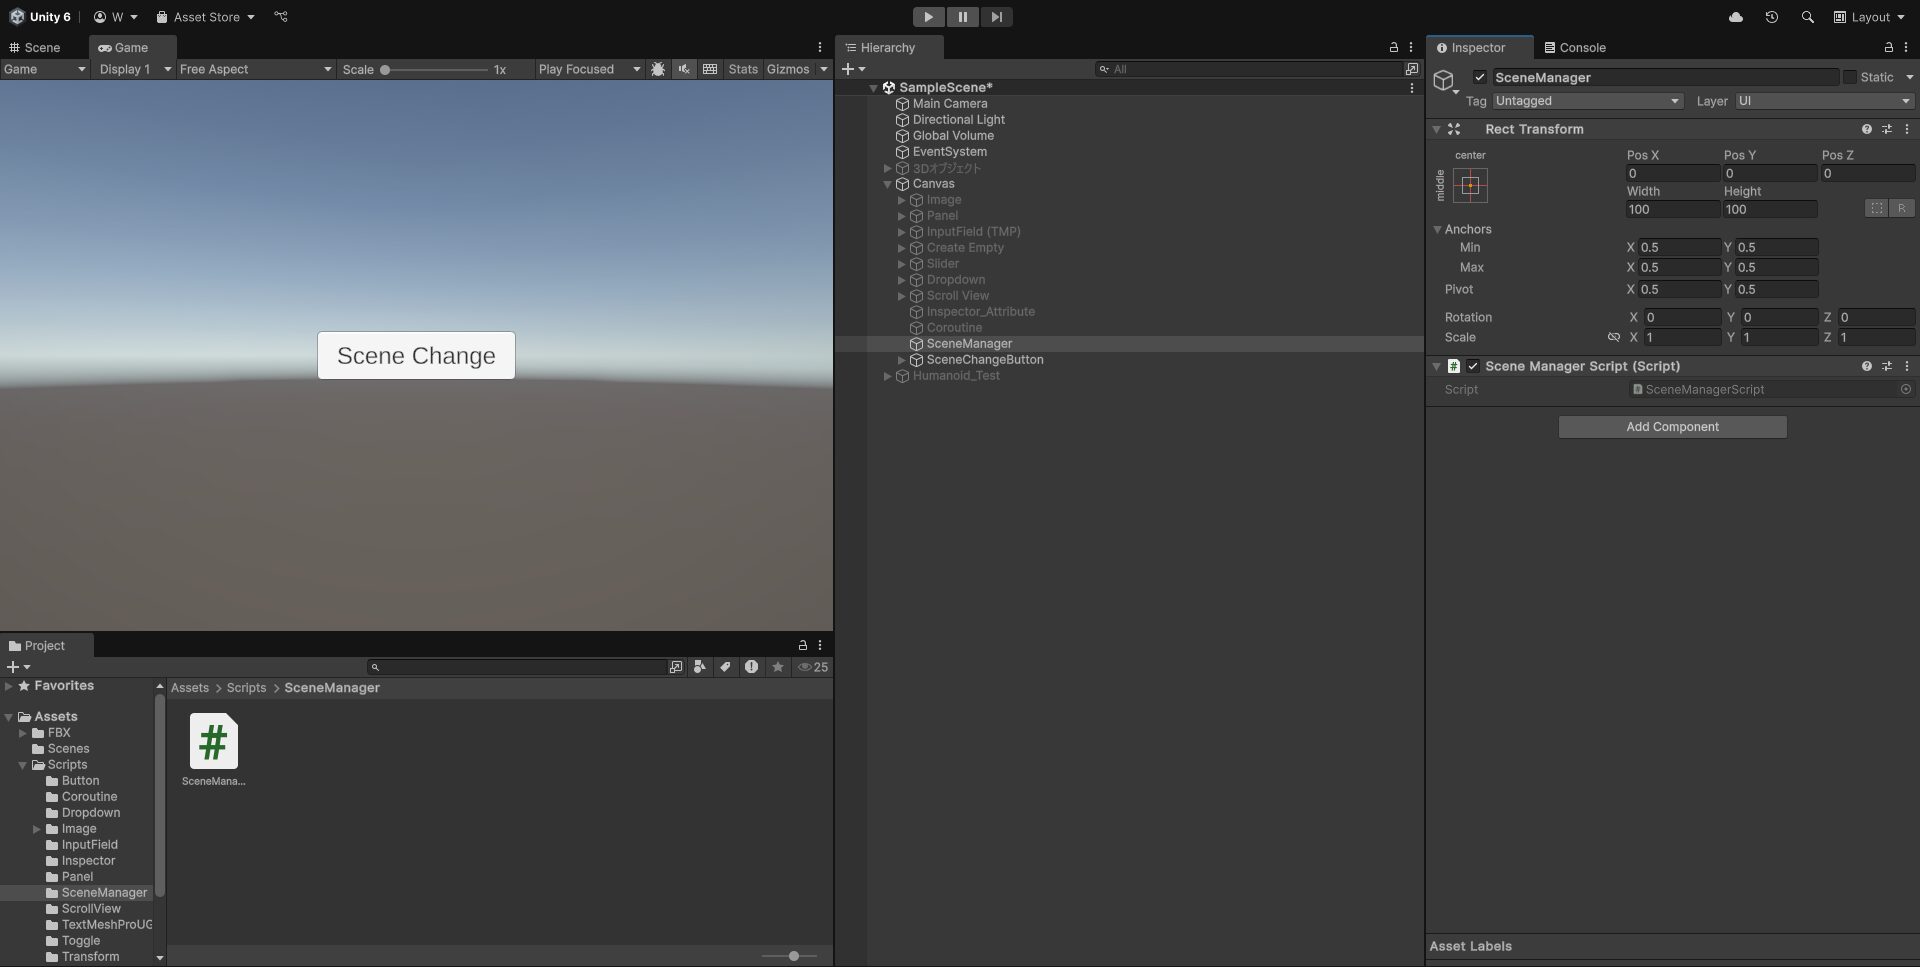Pause the running game
This screenshot has width=1920, height=967.
point(962,17)
